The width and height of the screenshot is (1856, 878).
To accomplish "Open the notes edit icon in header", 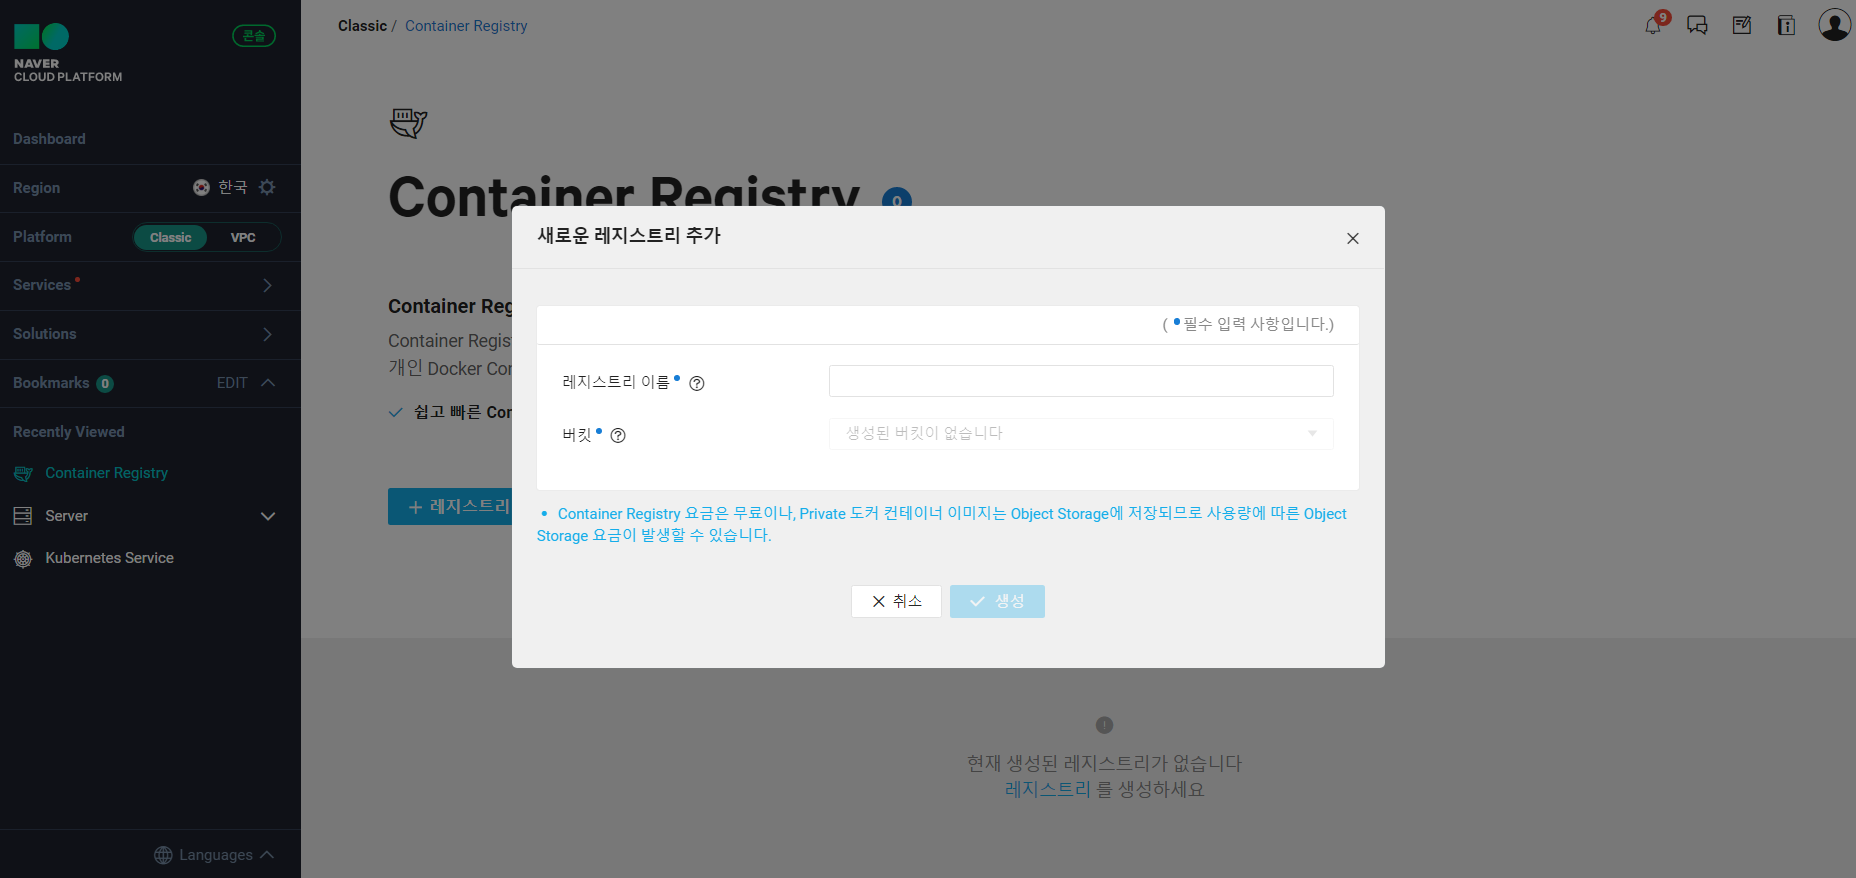I will tap(1742, 25).
